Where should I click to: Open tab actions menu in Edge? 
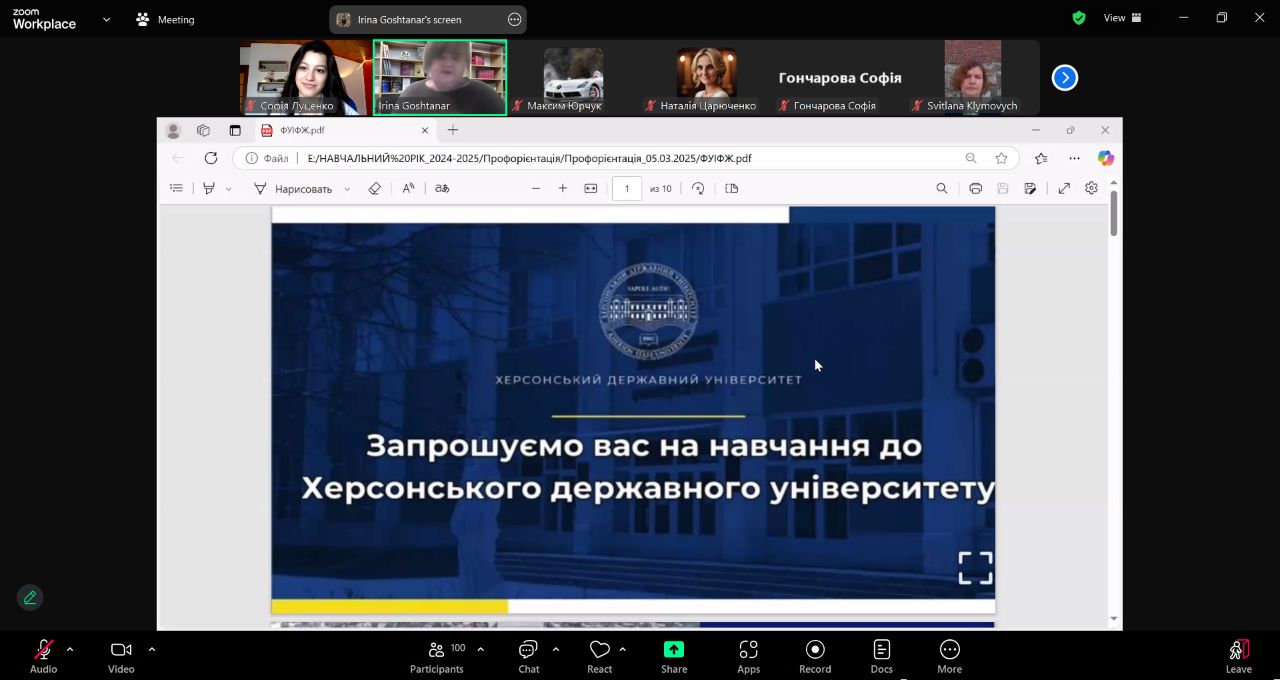point(235,130)
